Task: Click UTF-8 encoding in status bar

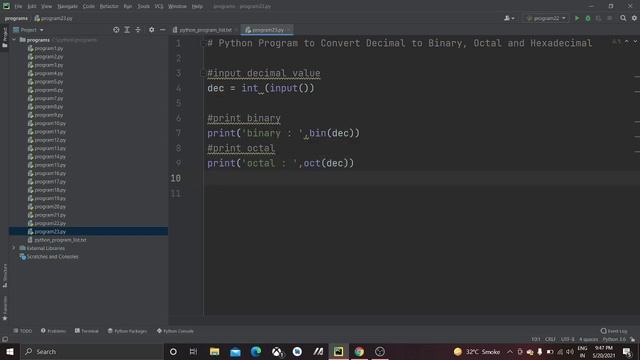Action: (x=568, y=339)
